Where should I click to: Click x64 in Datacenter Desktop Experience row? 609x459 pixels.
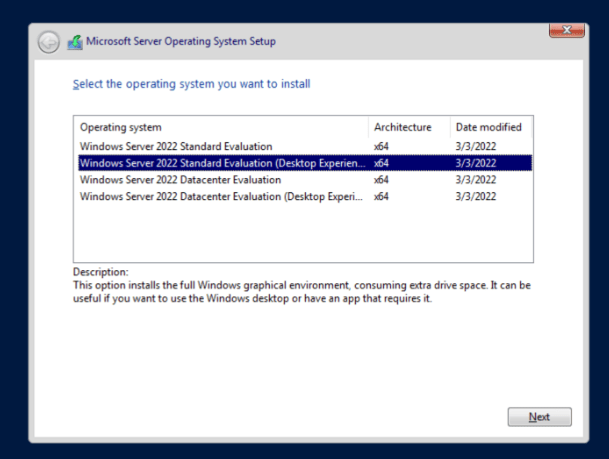tap(381, 197)
